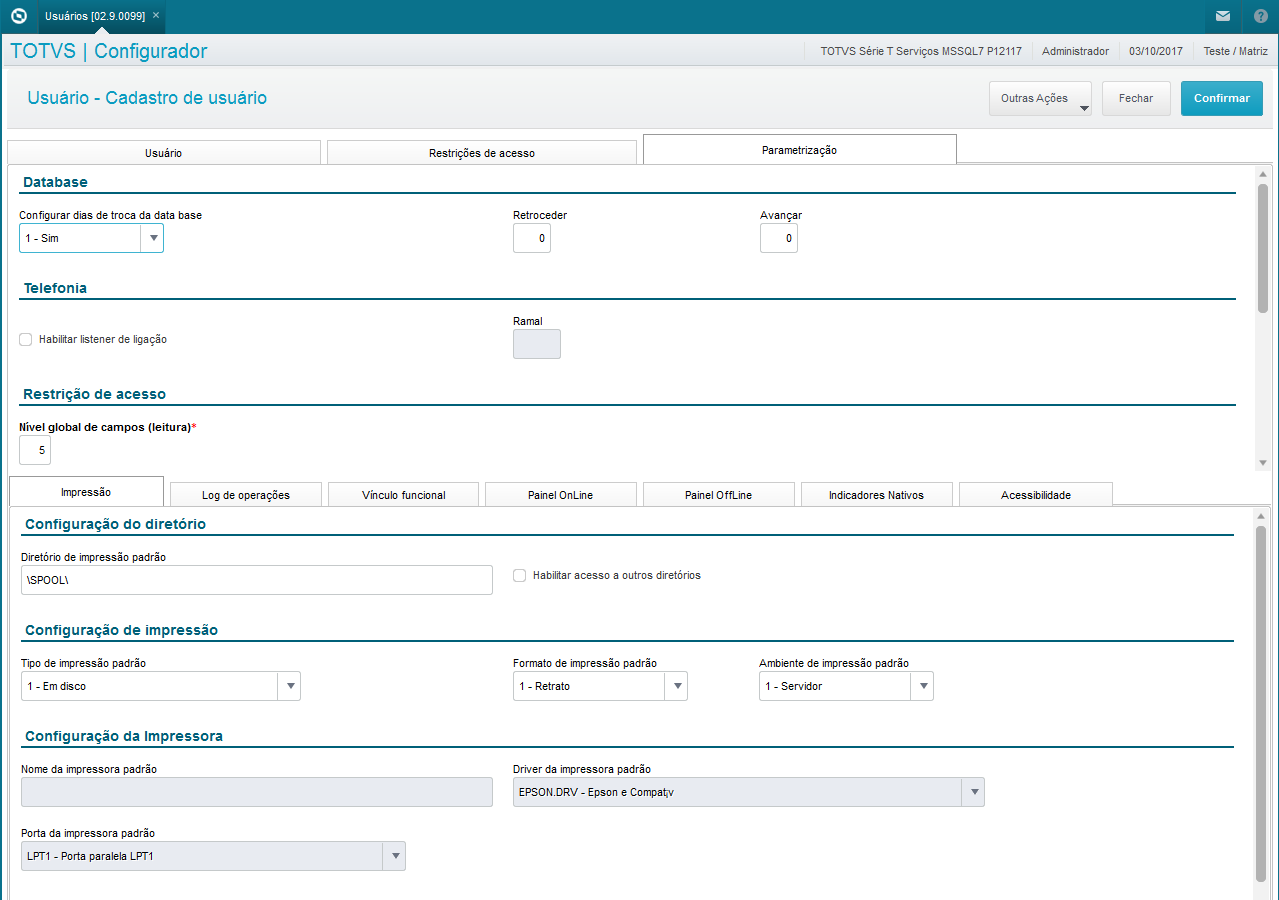This screenshot has width=1279, height=900.
Task: Close the Usuários [02.9.0099] tab
Action: [x=156, y=16]
